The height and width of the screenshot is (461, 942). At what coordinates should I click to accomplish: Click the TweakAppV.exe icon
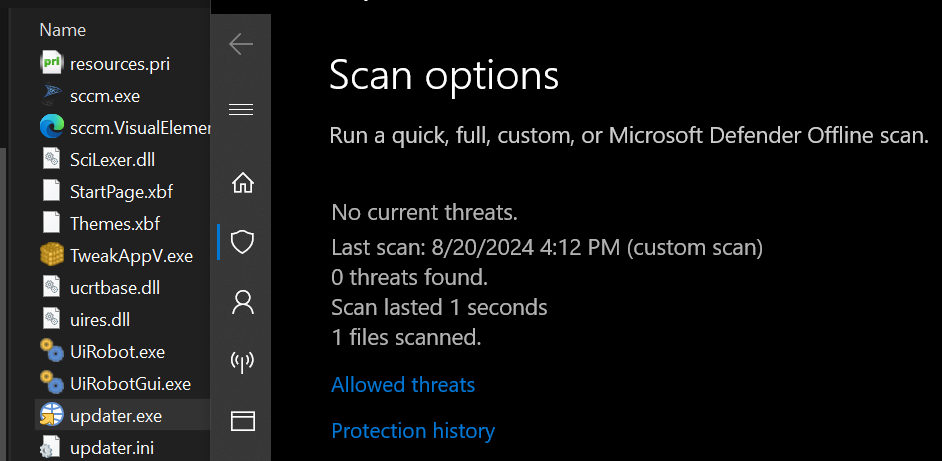coord(51,255)
